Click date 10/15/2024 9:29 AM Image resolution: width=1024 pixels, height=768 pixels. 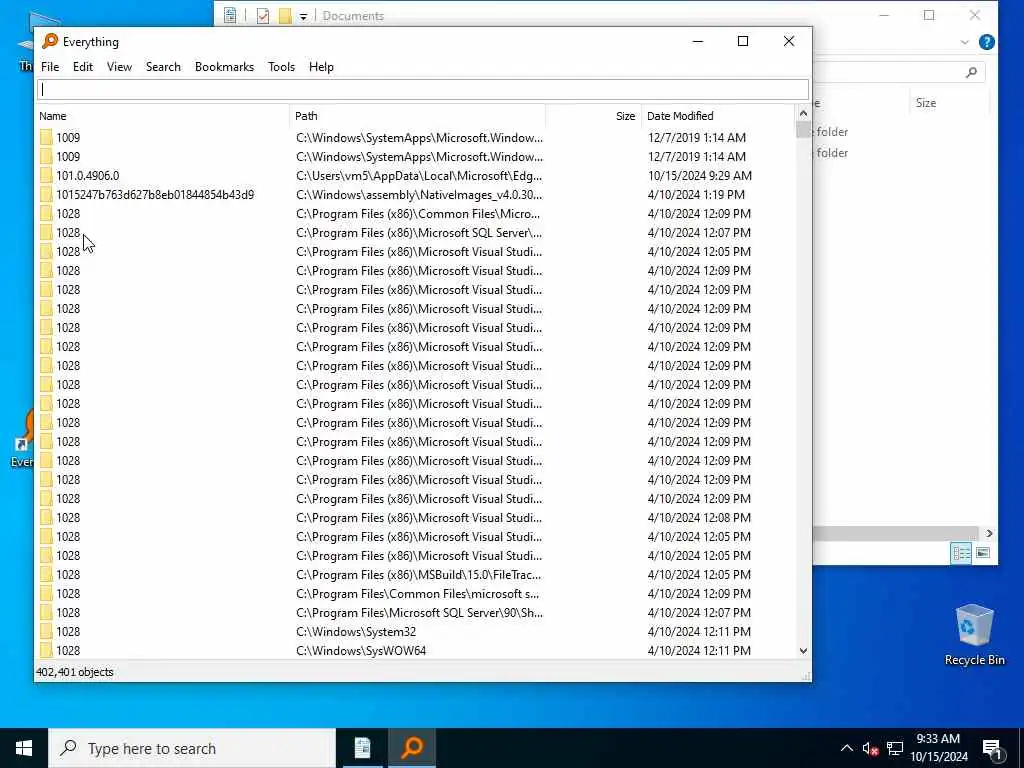pos(699,176)
